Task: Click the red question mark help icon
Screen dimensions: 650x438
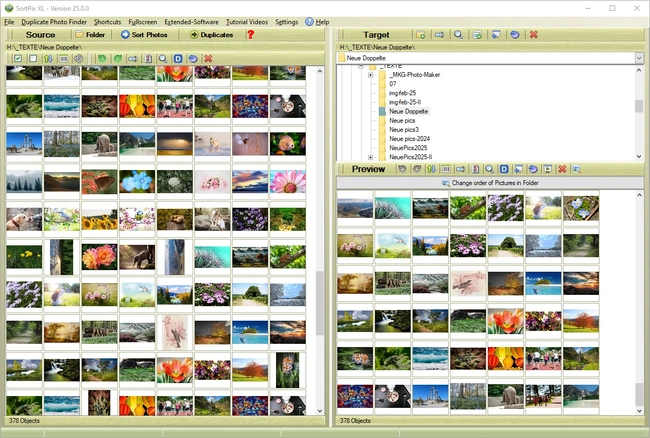Action: [250, 35]
